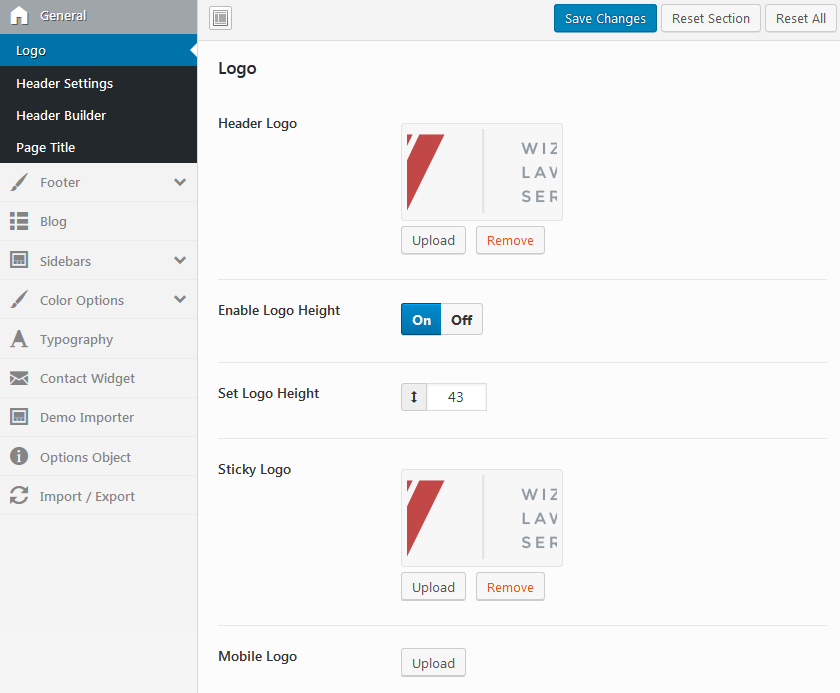Expand the Color Options chevron

(180, 300)
